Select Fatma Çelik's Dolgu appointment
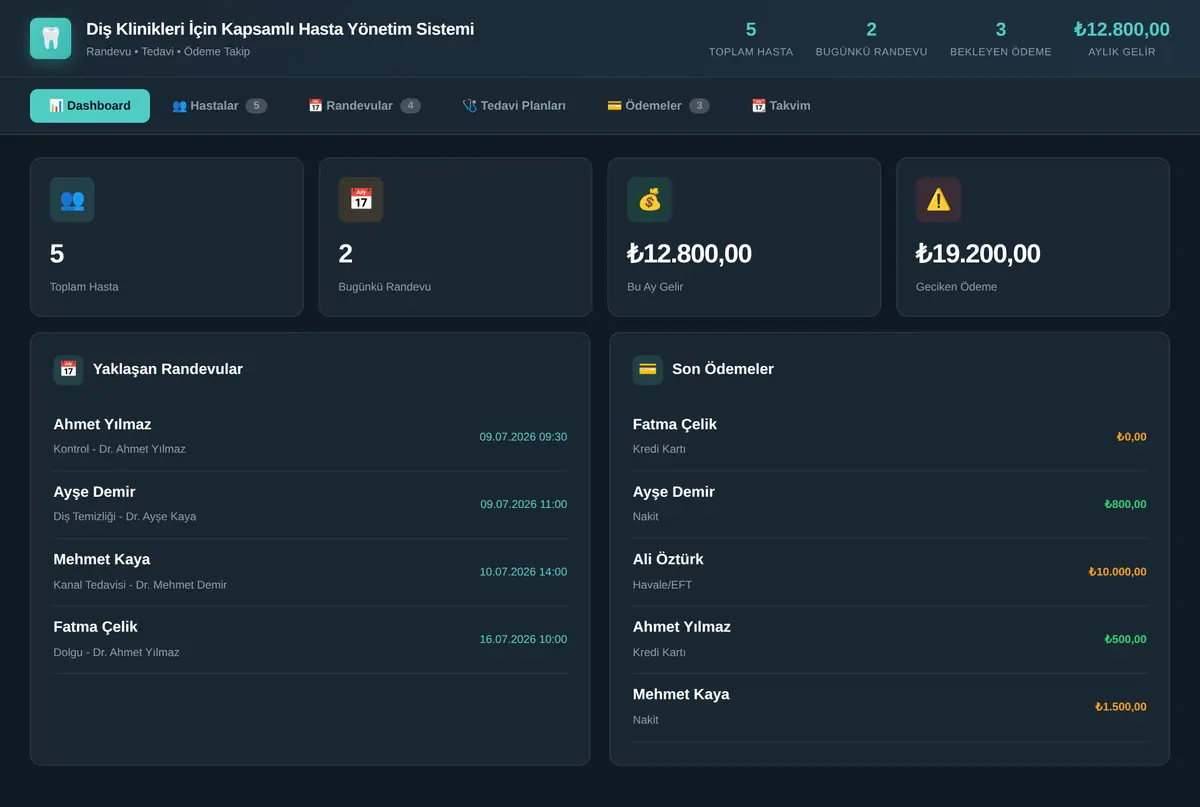 click(x=310, y=639)
